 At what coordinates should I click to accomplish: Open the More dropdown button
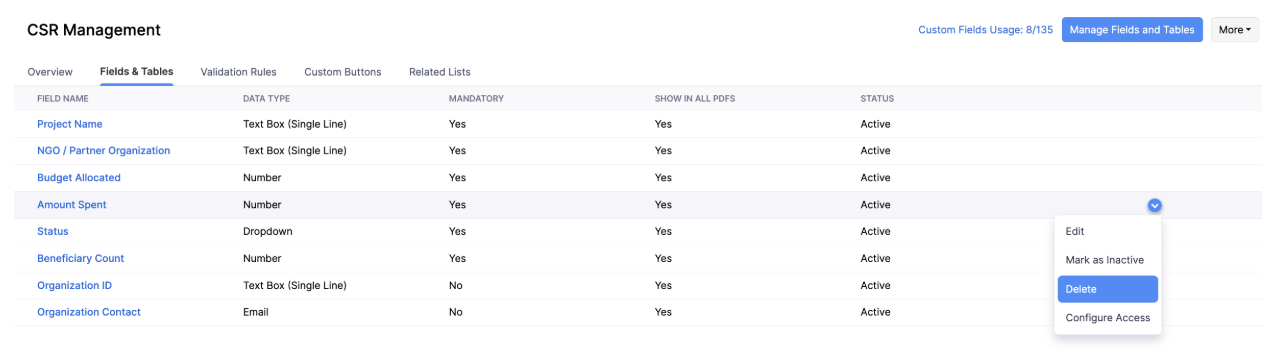(1235, 30)
